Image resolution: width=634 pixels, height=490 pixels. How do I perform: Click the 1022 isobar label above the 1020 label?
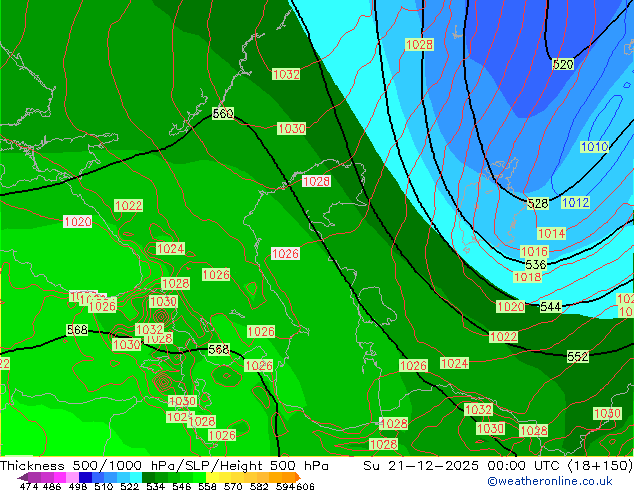(129, 205)
